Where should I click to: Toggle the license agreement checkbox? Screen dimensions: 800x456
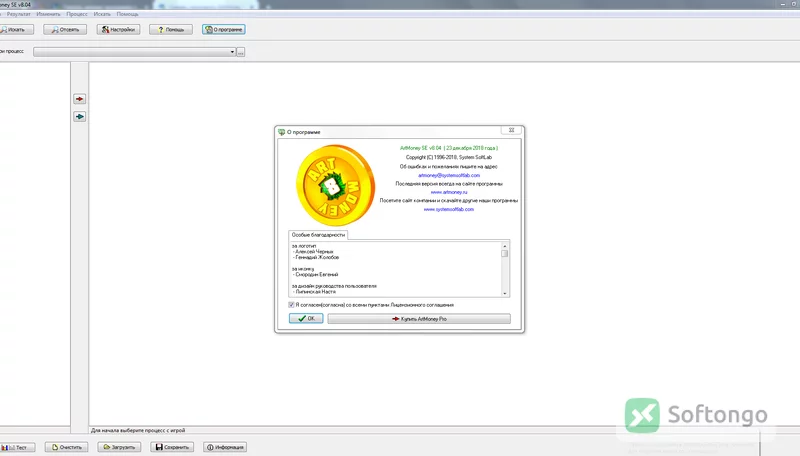tap(291, 305)
